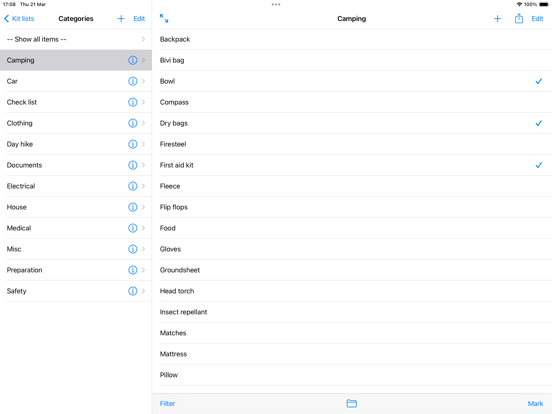Add a new category with plus icon

[121, 19]
